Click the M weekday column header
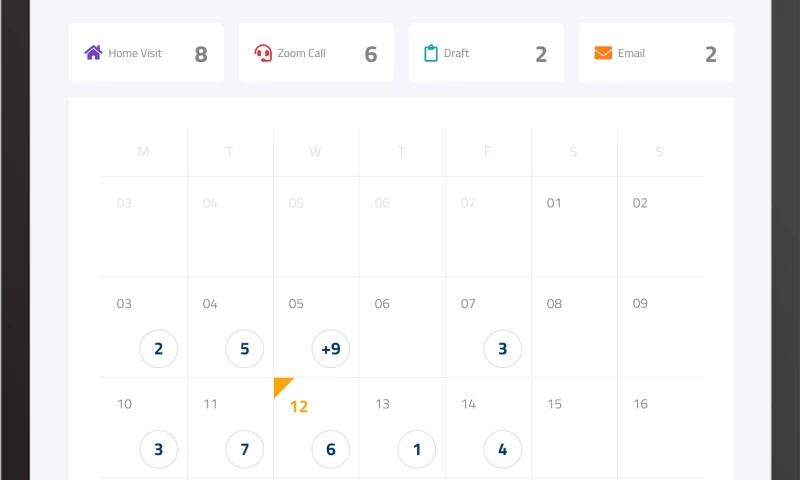 click(143, 152)
